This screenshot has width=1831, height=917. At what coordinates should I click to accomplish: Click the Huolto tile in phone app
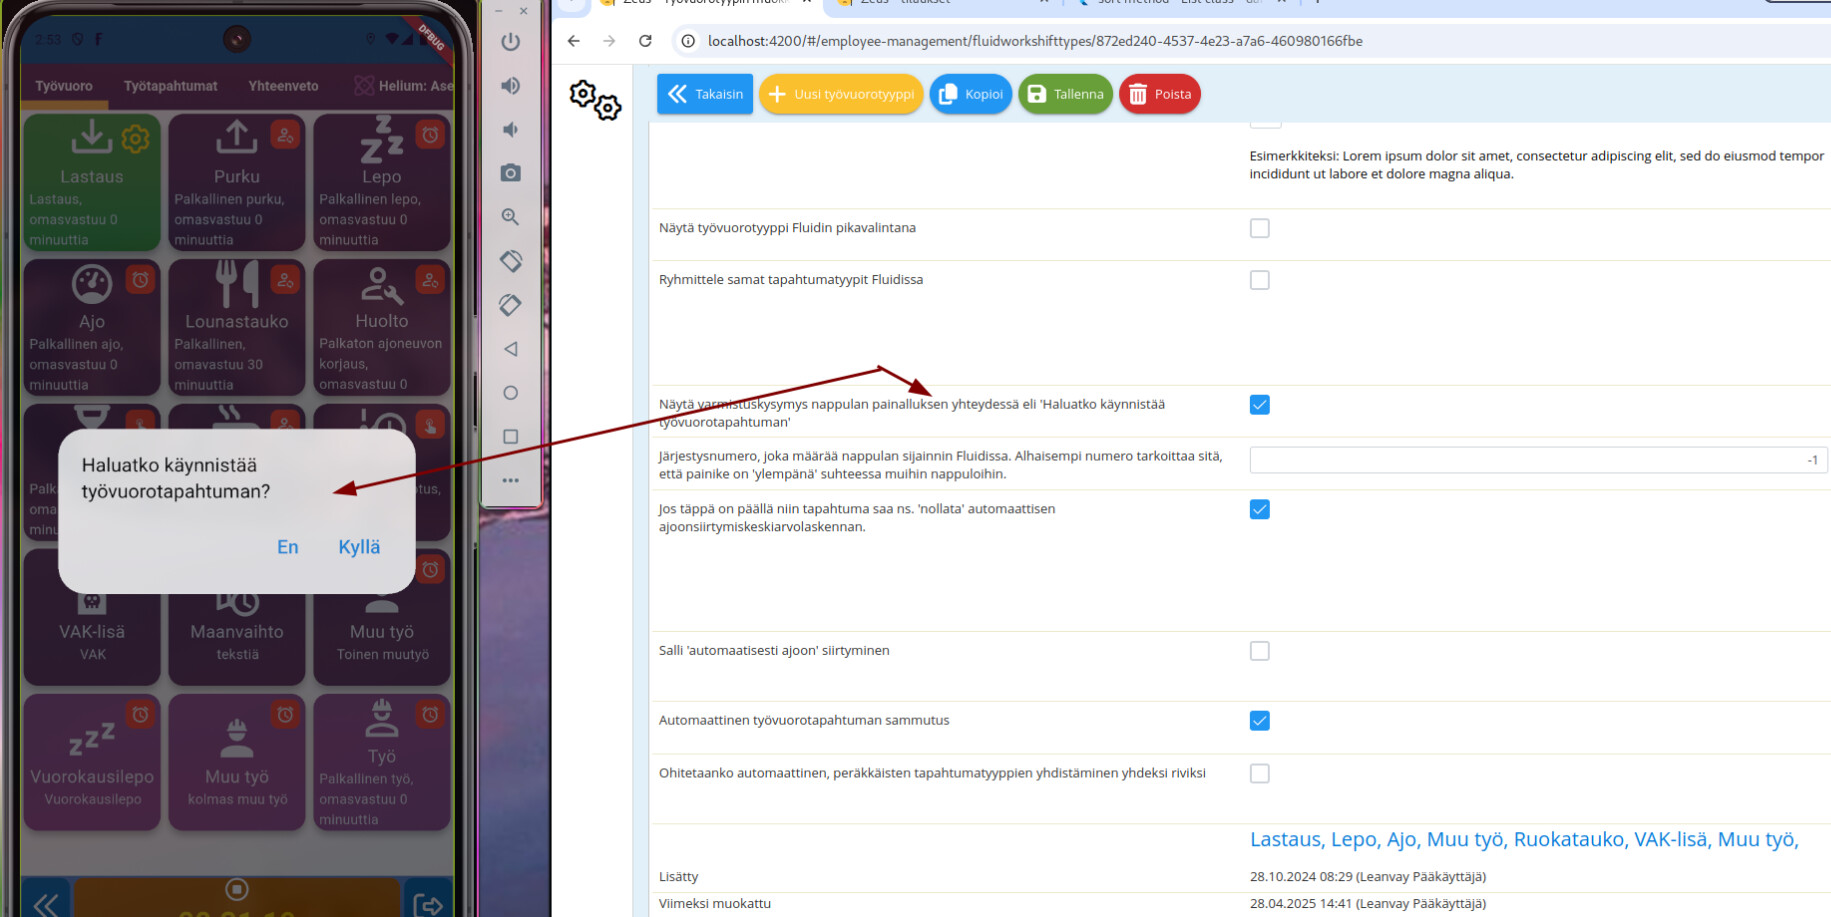coord(382,327)
